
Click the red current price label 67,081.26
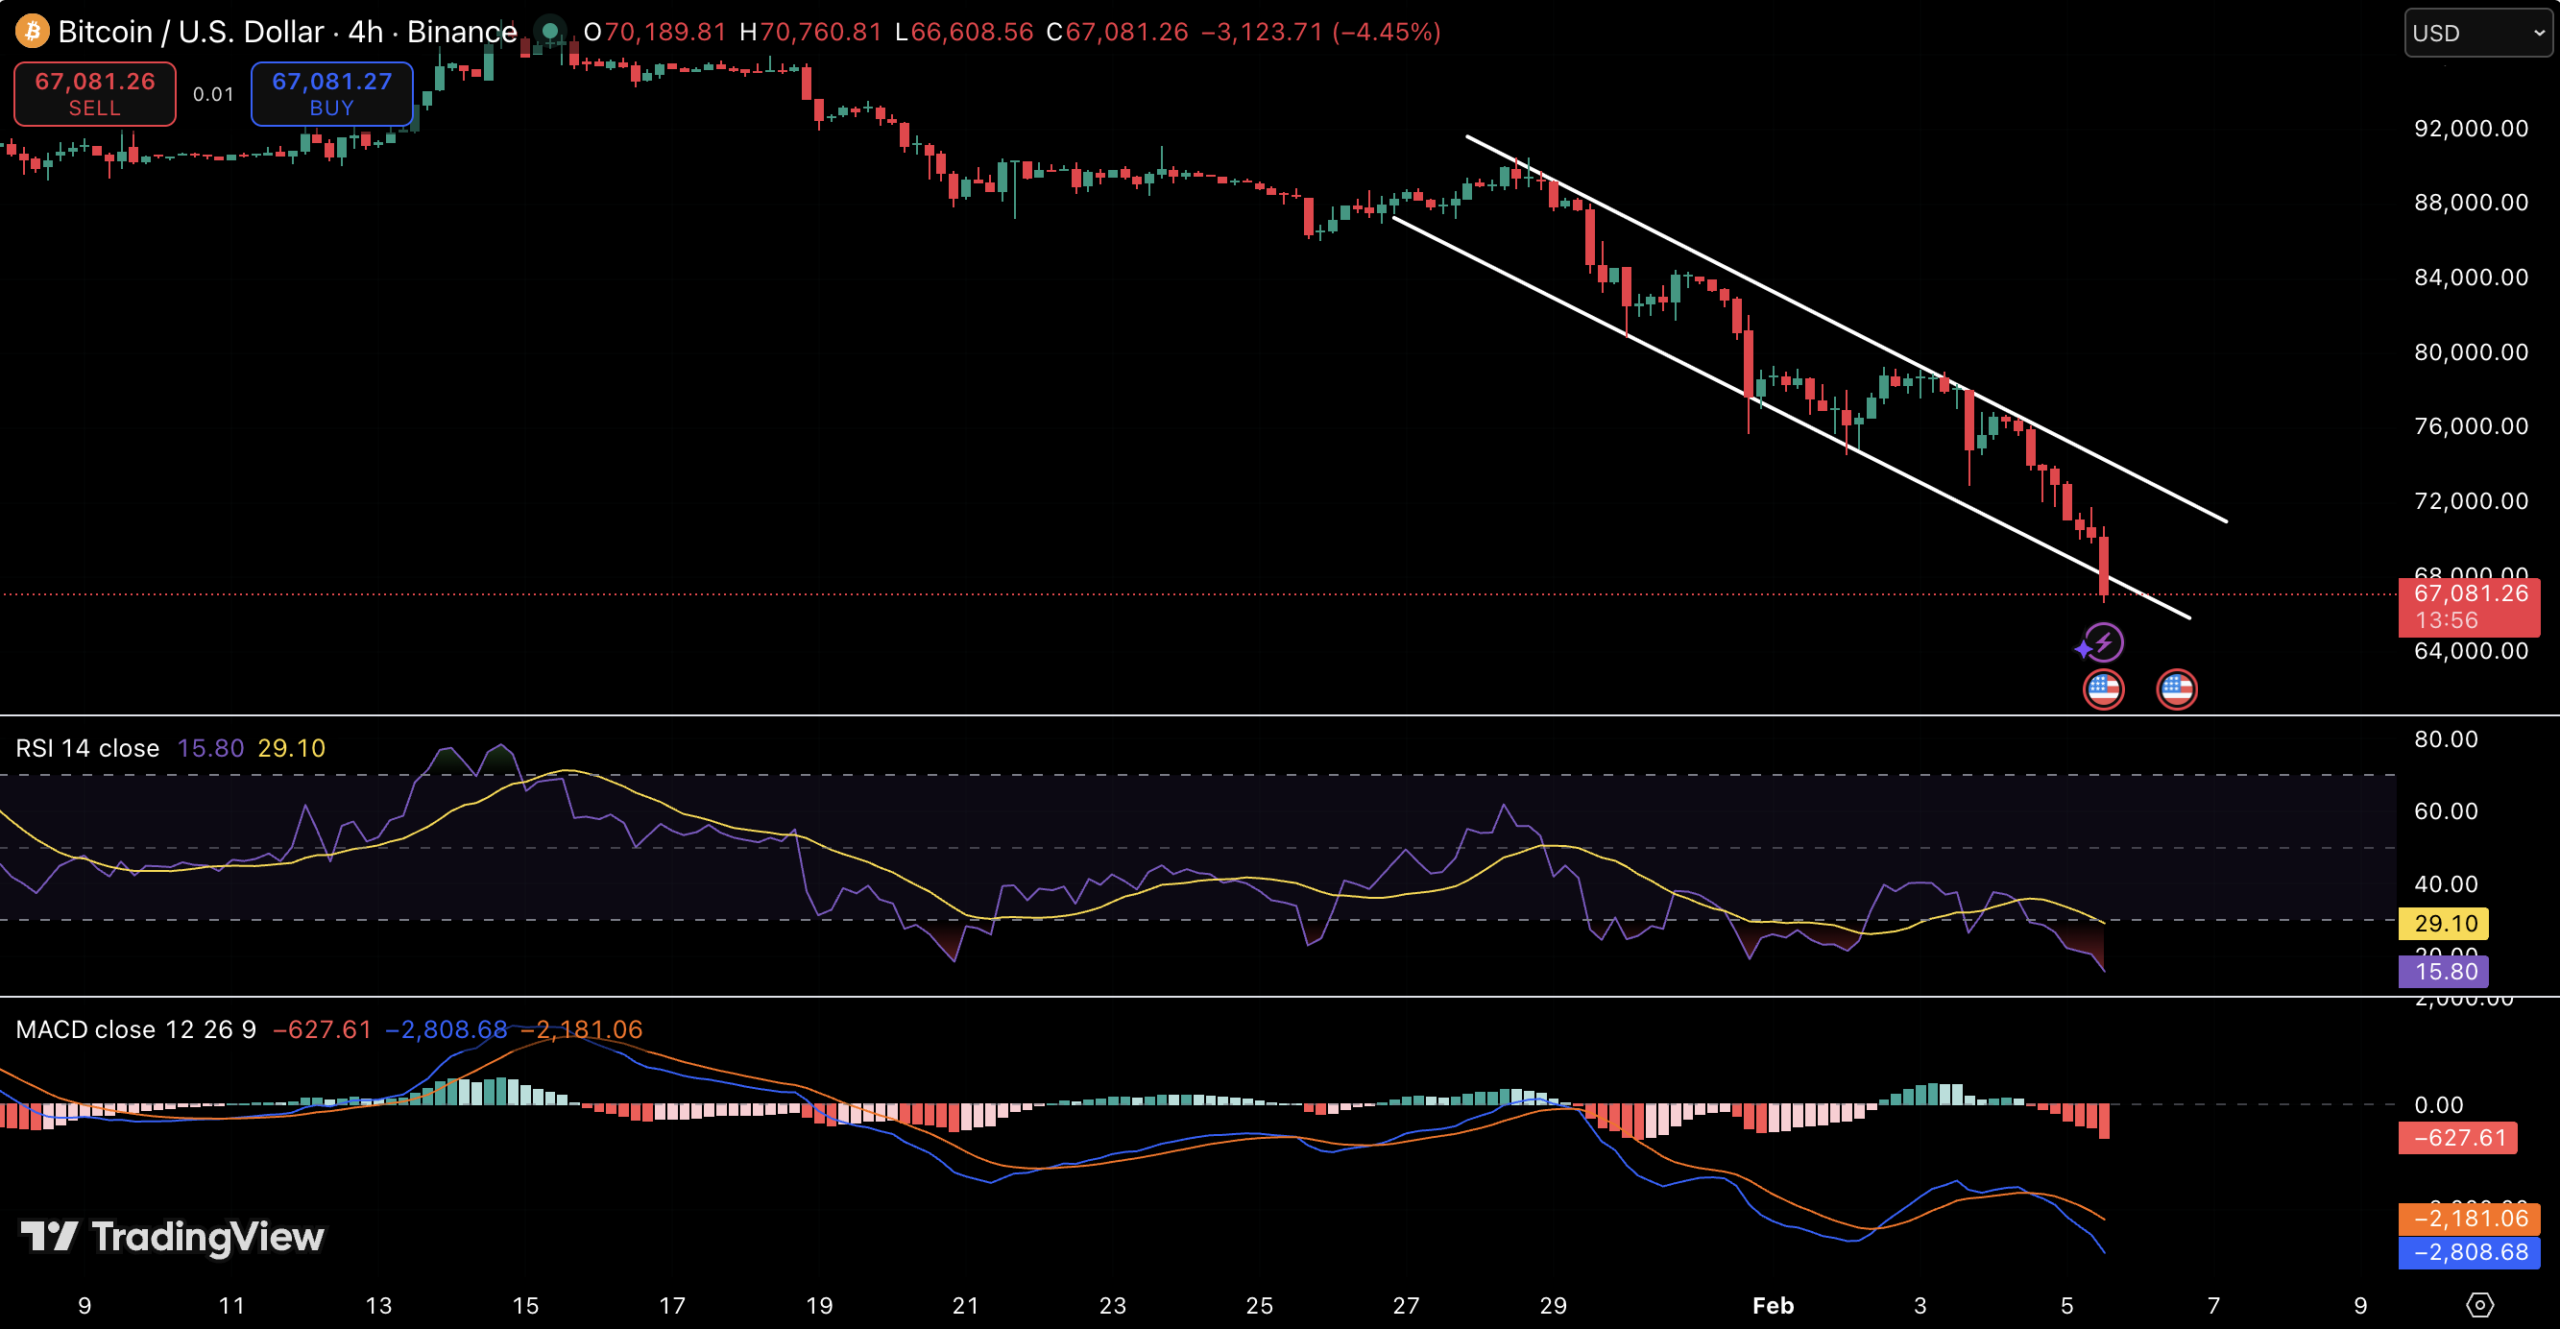[2470, 594]
